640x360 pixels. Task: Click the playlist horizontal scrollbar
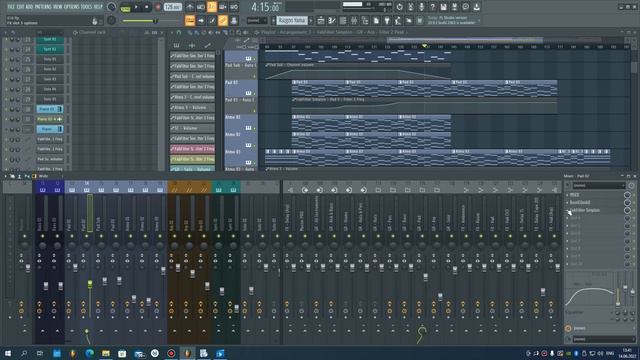click(x=464, y=40)
